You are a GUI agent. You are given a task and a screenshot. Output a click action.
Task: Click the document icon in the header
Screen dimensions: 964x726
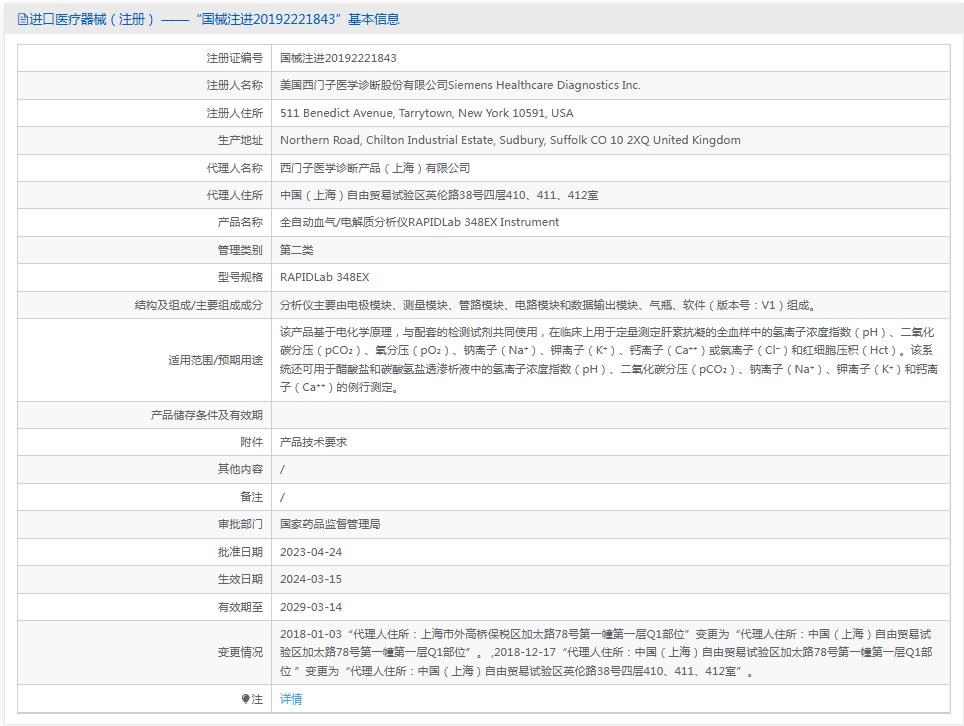click(x=22, y=20)
